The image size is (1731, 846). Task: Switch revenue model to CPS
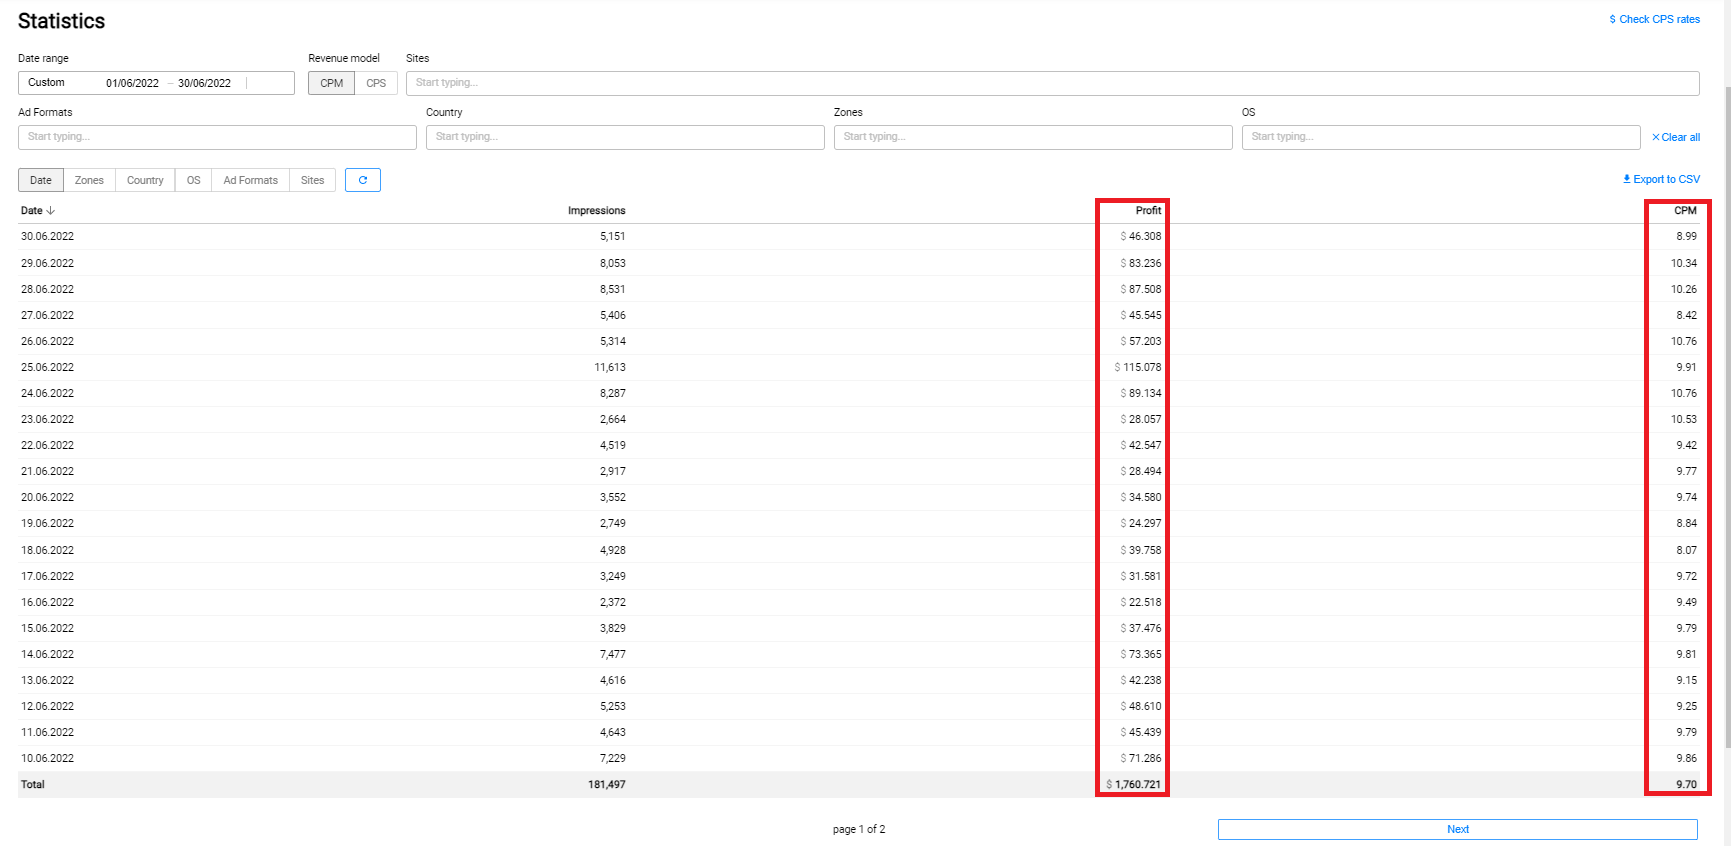point(376,83)
